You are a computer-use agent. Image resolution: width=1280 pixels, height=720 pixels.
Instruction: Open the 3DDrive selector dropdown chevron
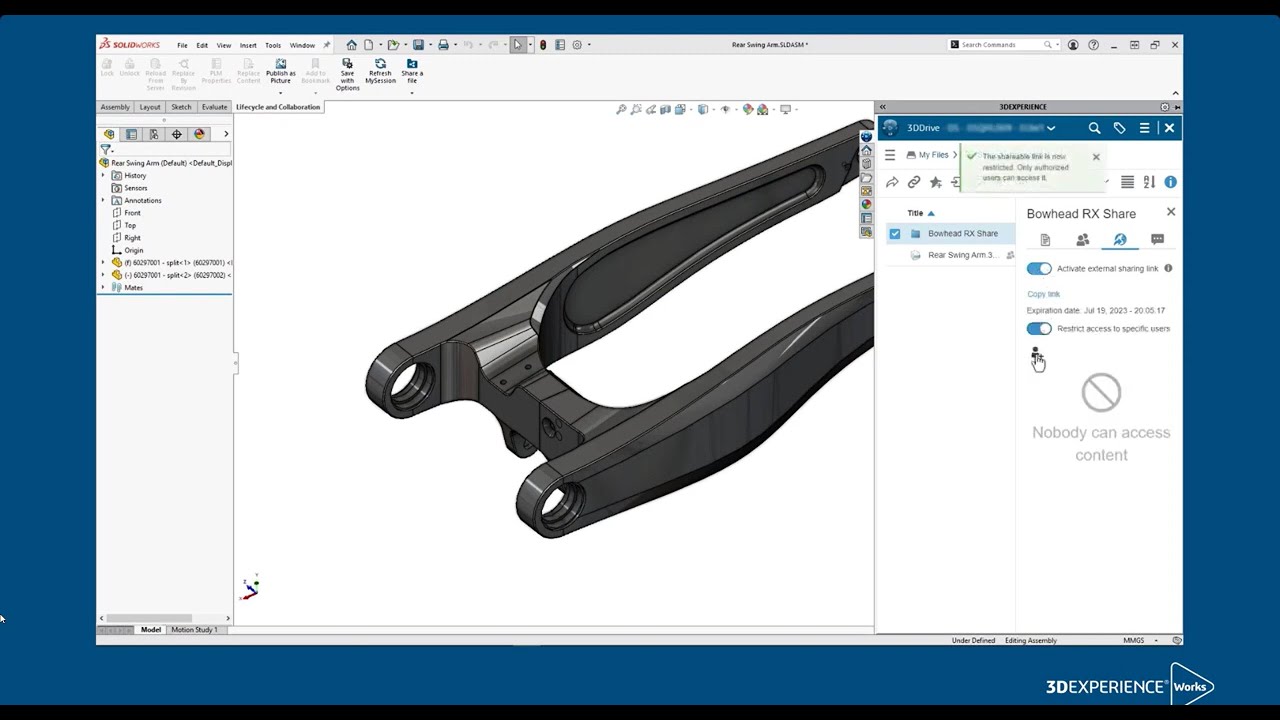[x=1051, y=129]
